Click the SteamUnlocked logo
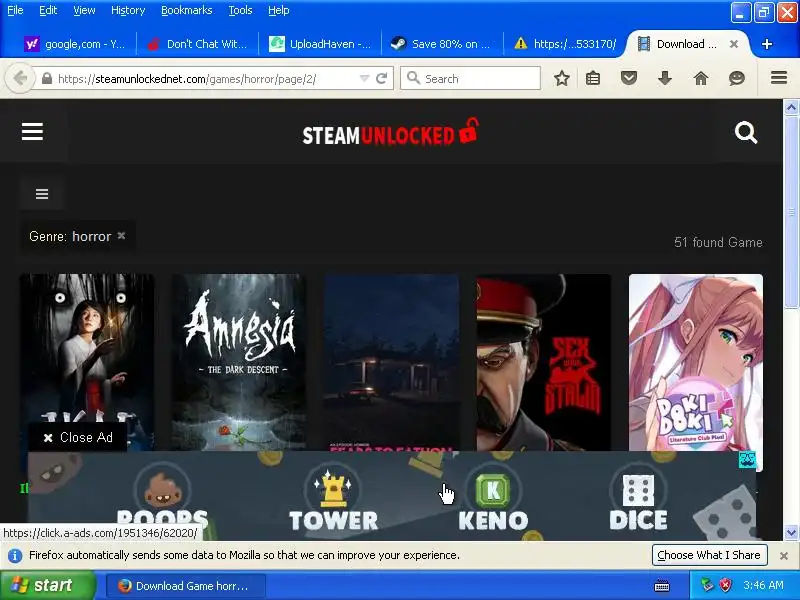 pyautogui.click(x=390, y=134)
